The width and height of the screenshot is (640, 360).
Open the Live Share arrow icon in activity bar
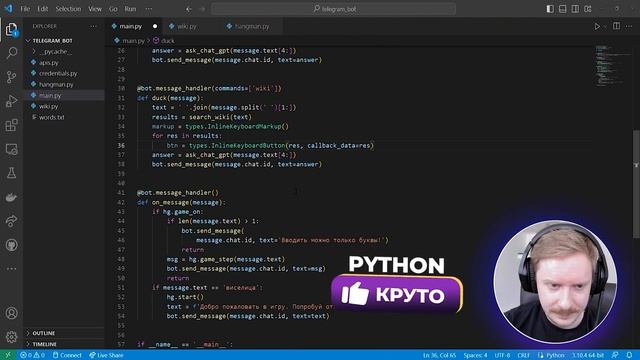coord(11,221)
